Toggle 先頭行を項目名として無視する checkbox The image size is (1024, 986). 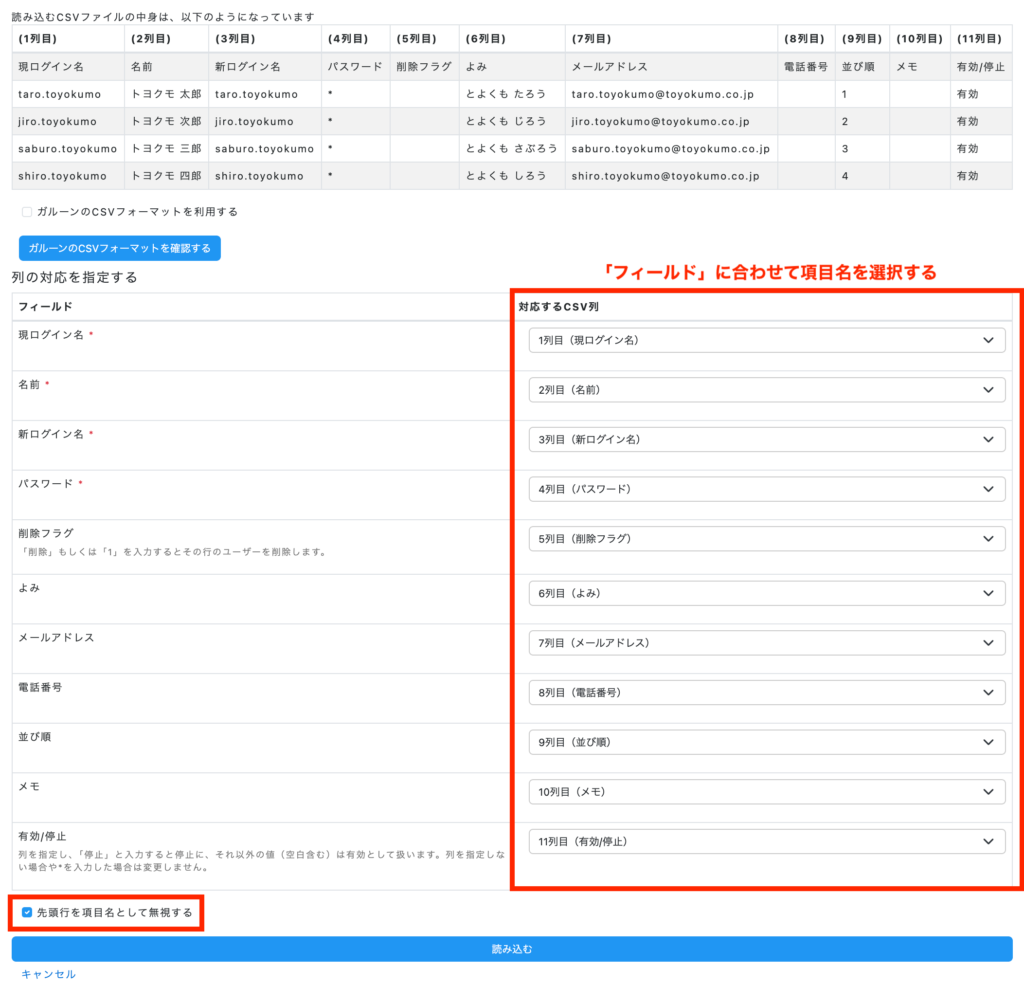tap(27, 912)
